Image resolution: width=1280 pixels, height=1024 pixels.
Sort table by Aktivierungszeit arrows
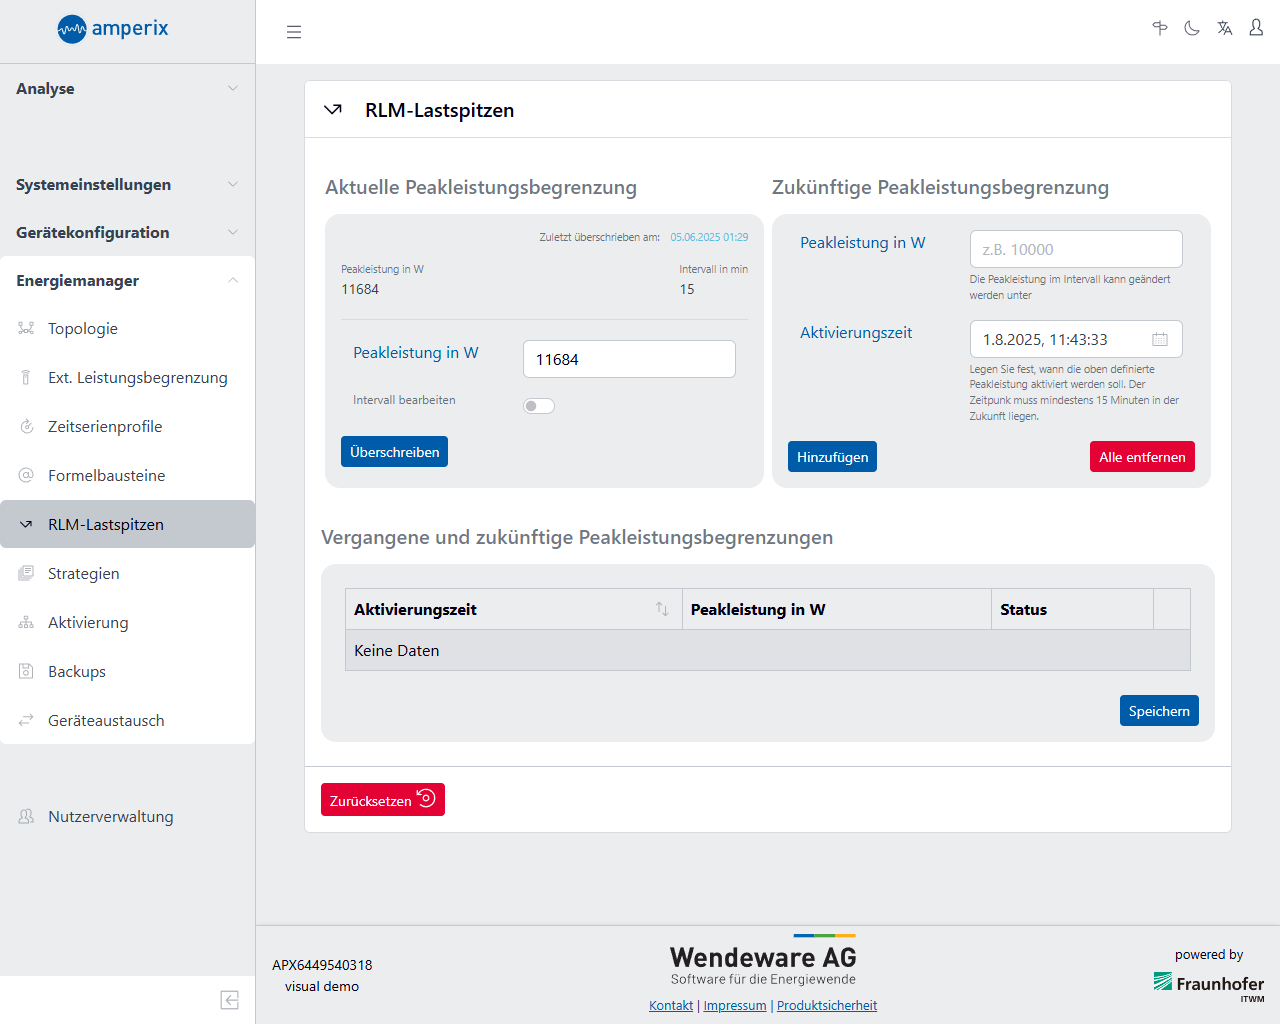point(662,609)
